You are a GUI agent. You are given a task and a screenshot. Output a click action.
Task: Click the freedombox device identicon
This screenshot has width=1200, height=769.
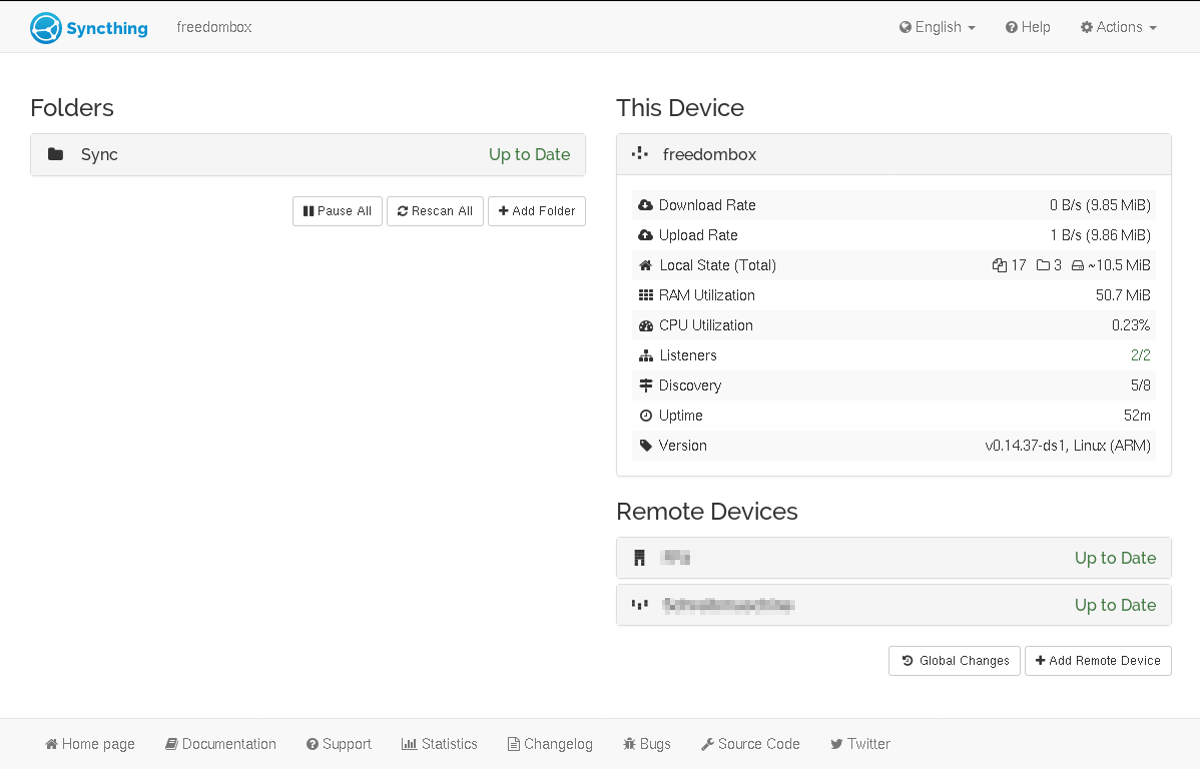point(640,154)
